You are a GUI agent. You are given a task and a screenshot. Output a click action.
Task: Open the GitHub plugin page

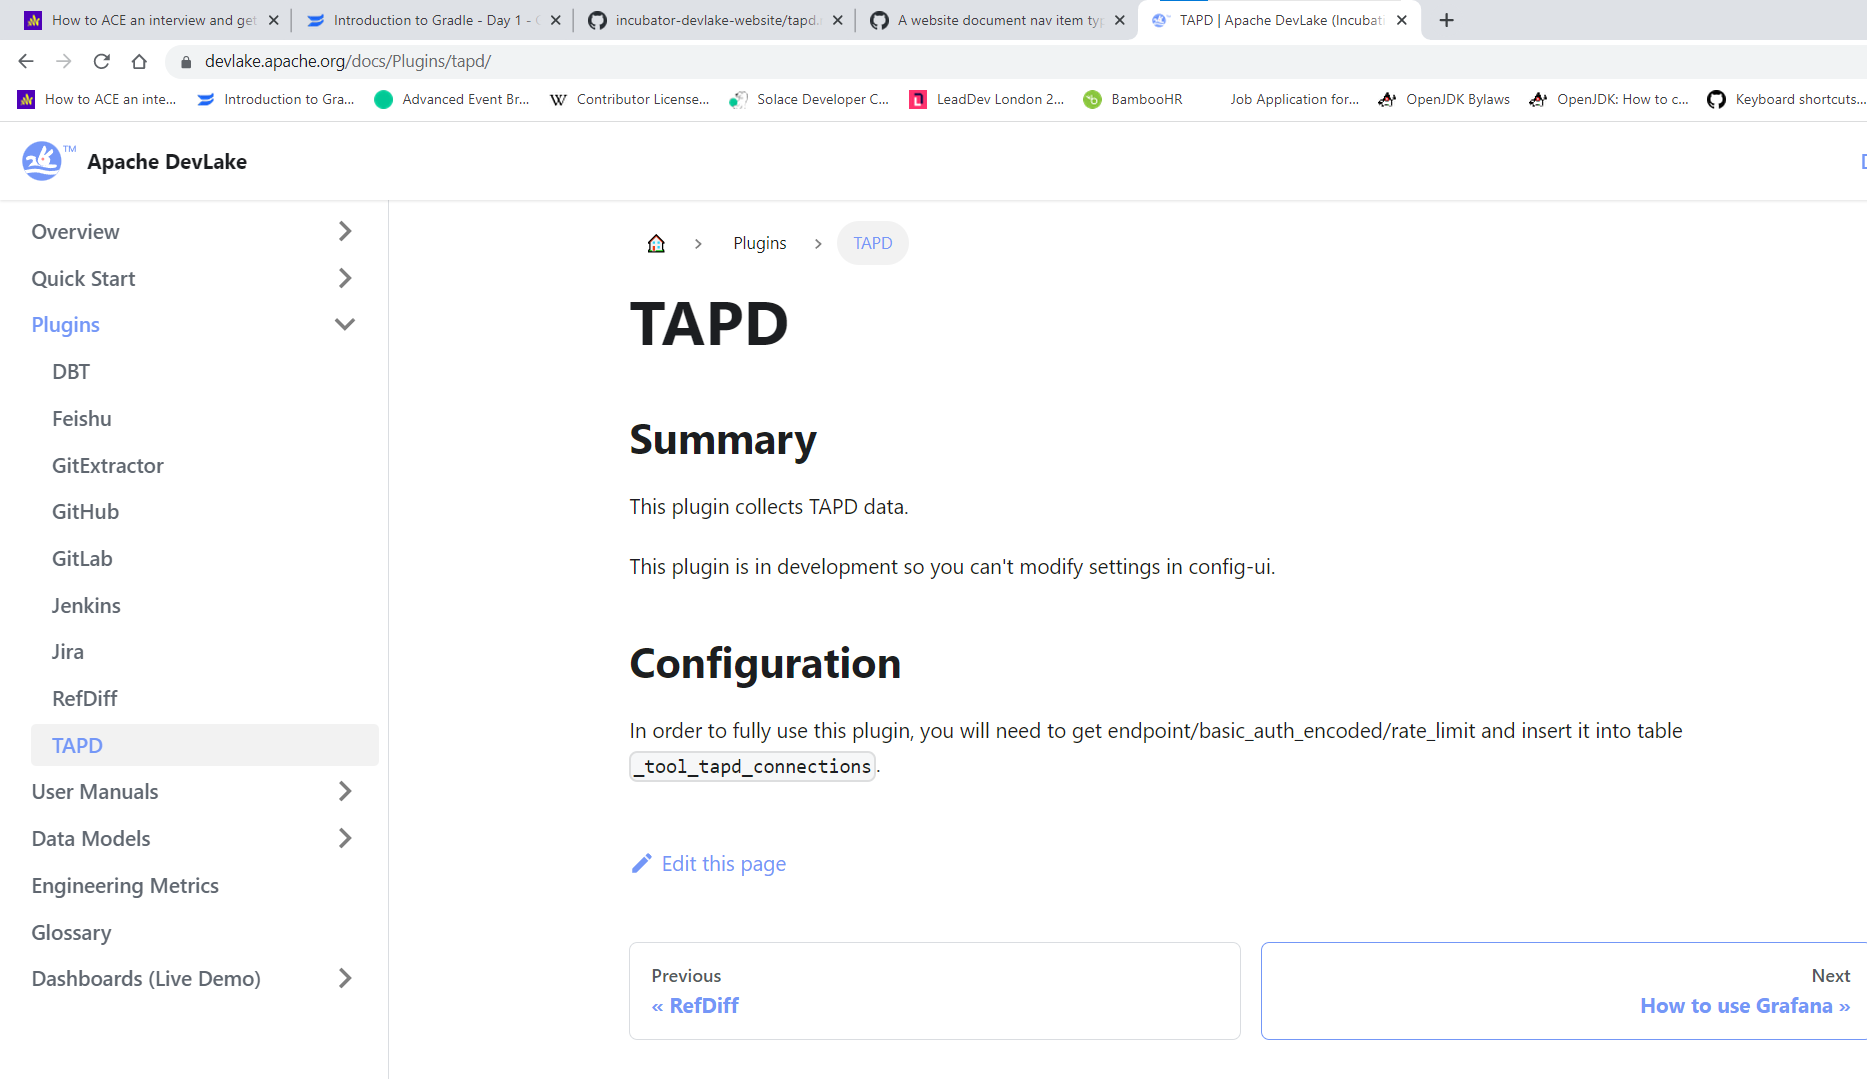pos(85,511)
